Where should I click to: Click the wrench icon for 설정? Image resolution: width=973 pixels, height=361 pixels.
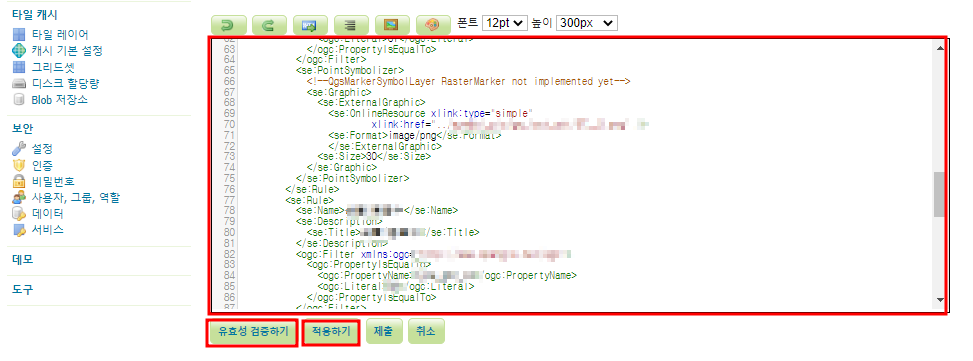19,149
